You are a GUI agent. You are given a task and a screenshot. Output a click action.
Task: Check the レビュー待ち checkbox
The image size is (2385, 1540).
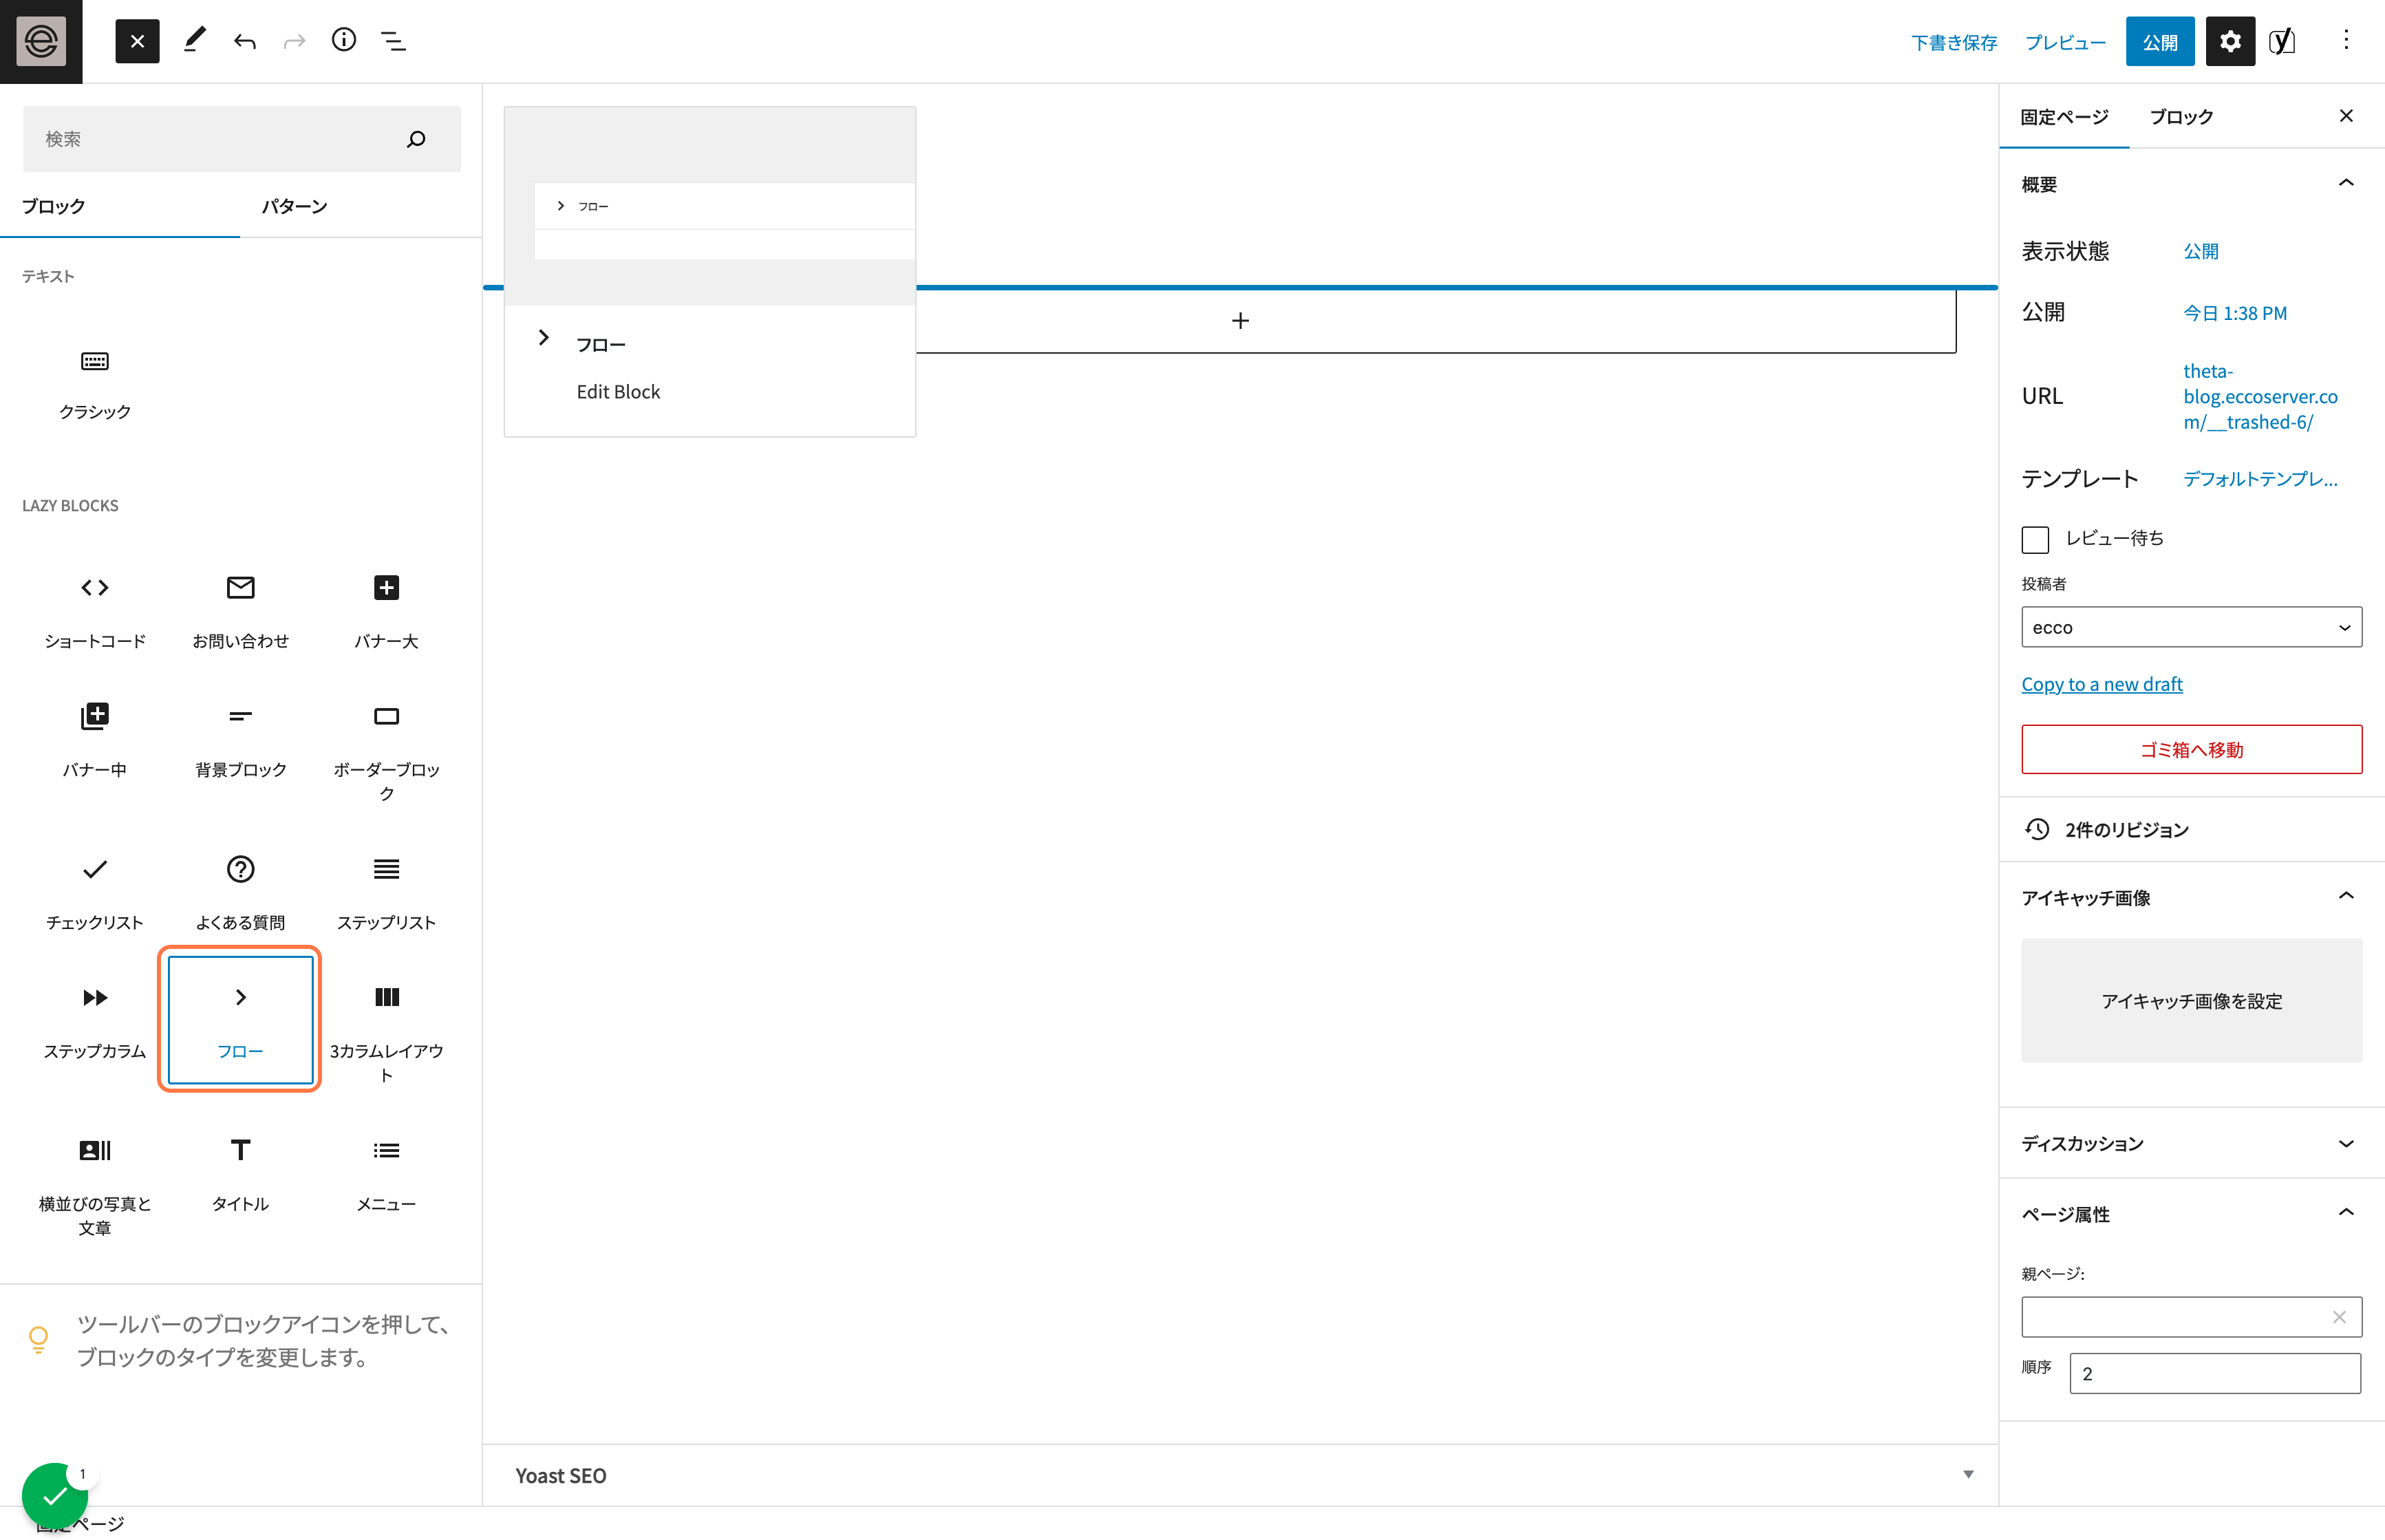tap(2035, 539)
